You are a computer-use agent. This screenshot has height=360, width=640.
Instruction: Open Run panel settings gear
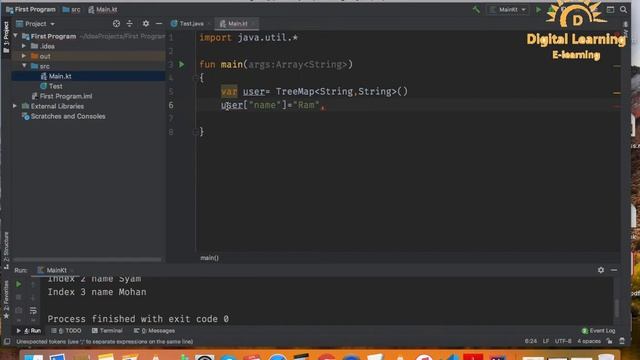click(601, 270)
